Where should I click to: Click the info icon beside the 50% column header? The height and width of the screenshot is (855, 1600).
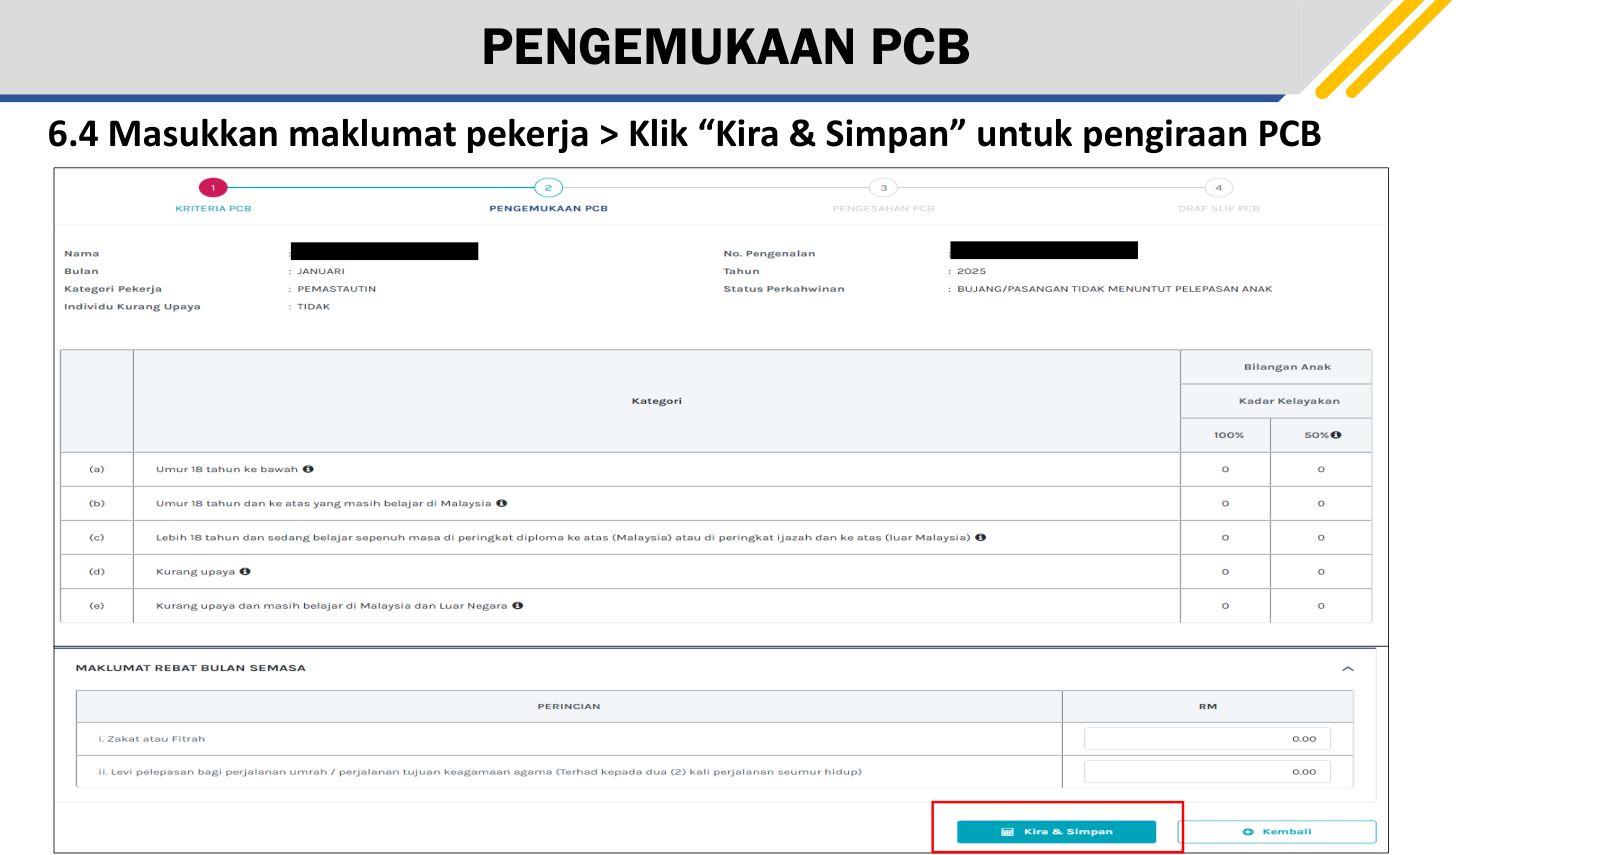pyautogui.click(x=1336, y=435)
